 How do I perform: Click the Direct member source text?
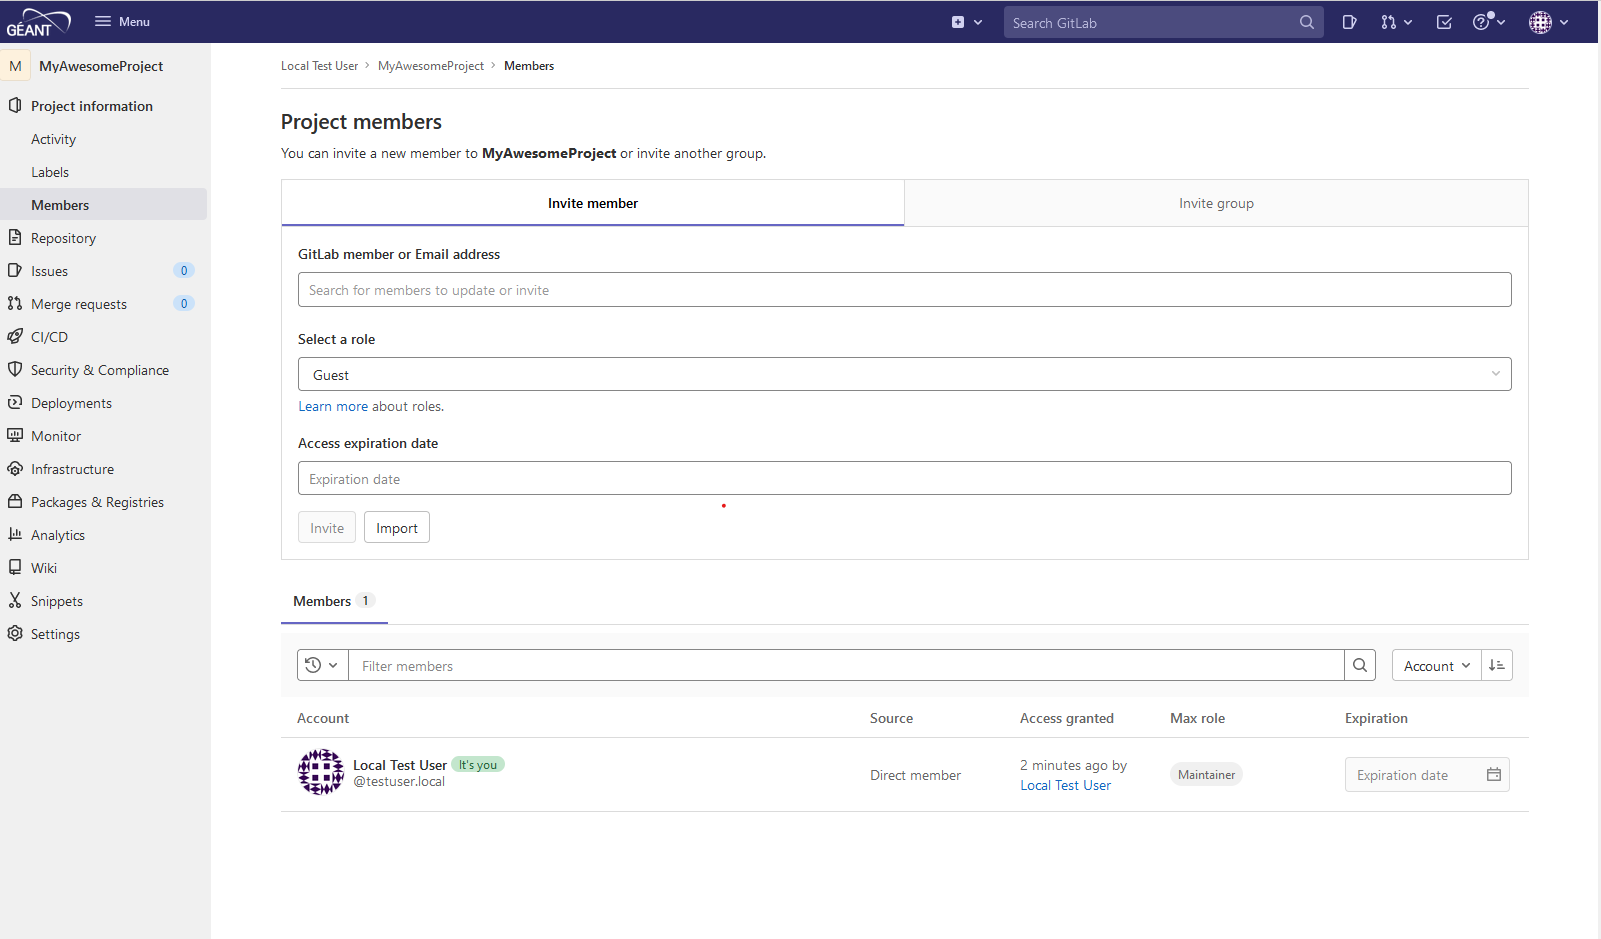[915, 775]
